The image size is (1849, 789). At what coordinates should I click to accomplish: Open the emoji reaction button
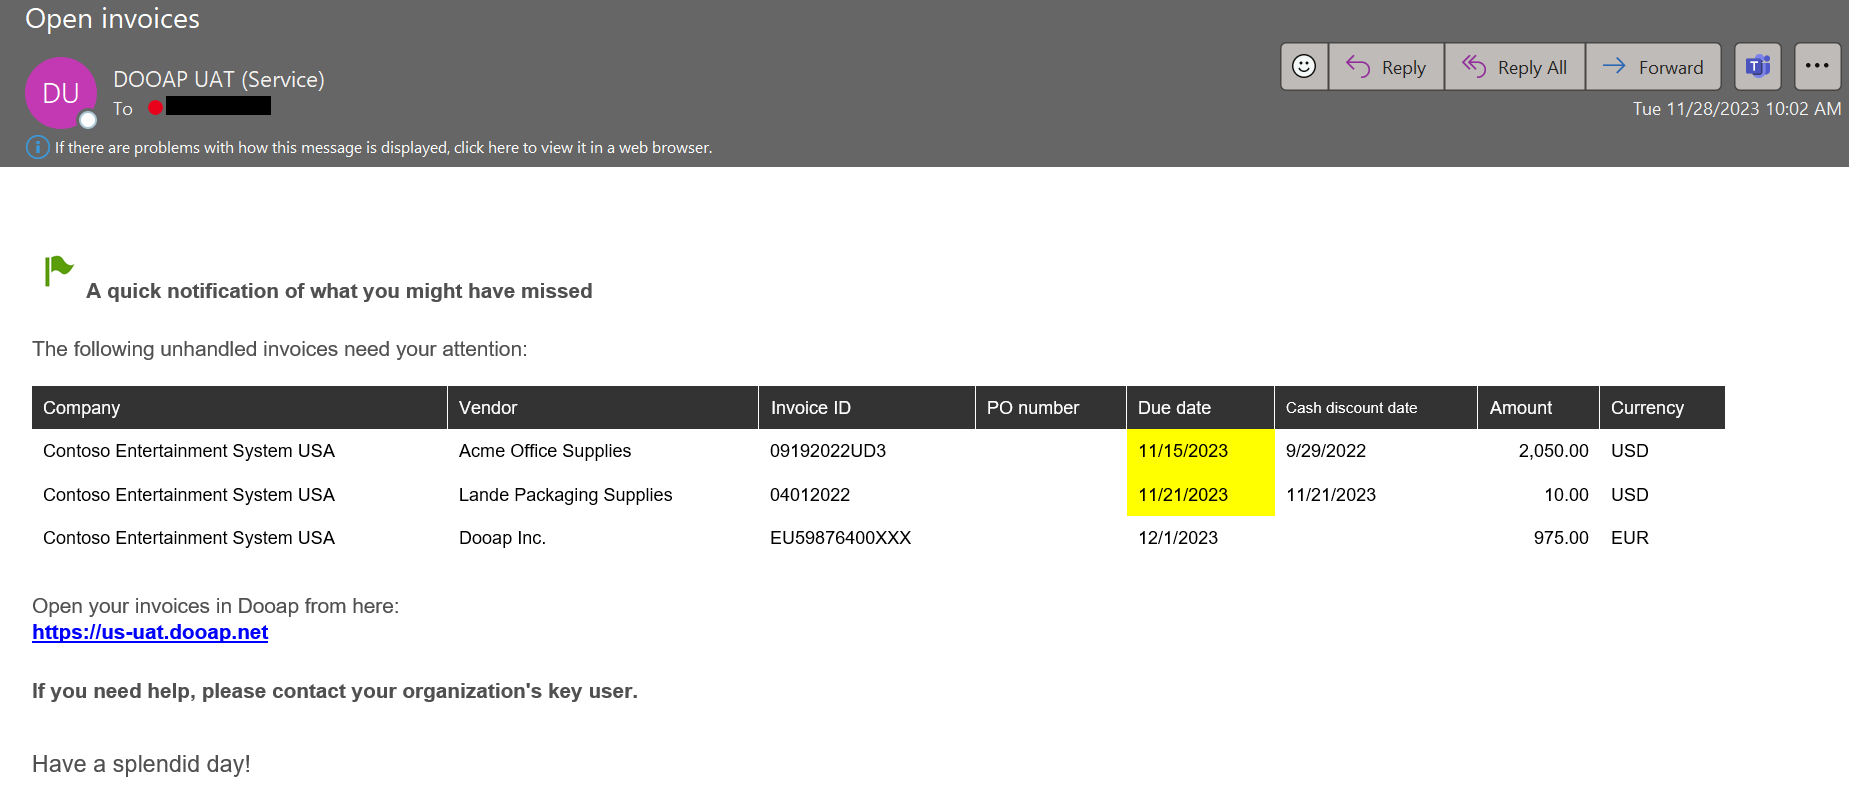click(x=1304, y=67)
